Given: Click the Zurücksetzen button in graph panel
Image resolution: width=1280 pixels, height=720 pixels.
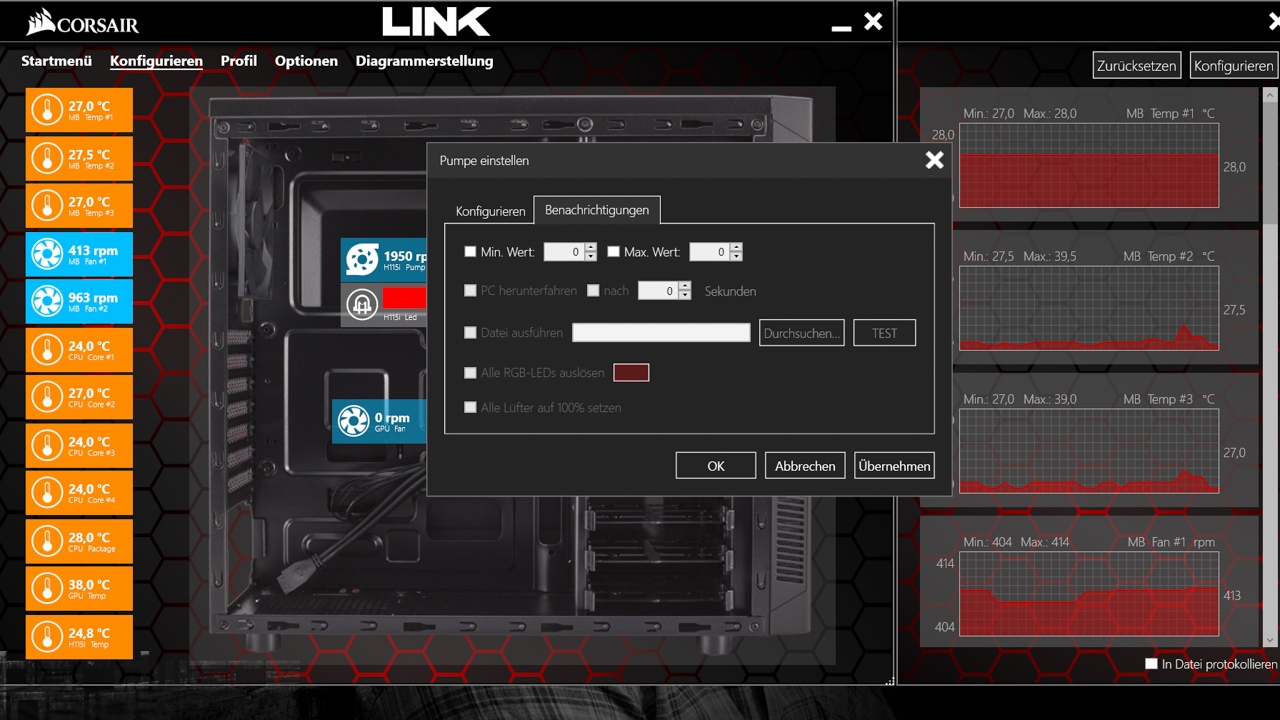Looking at the screenshot, I should (x=1137, y=66).
